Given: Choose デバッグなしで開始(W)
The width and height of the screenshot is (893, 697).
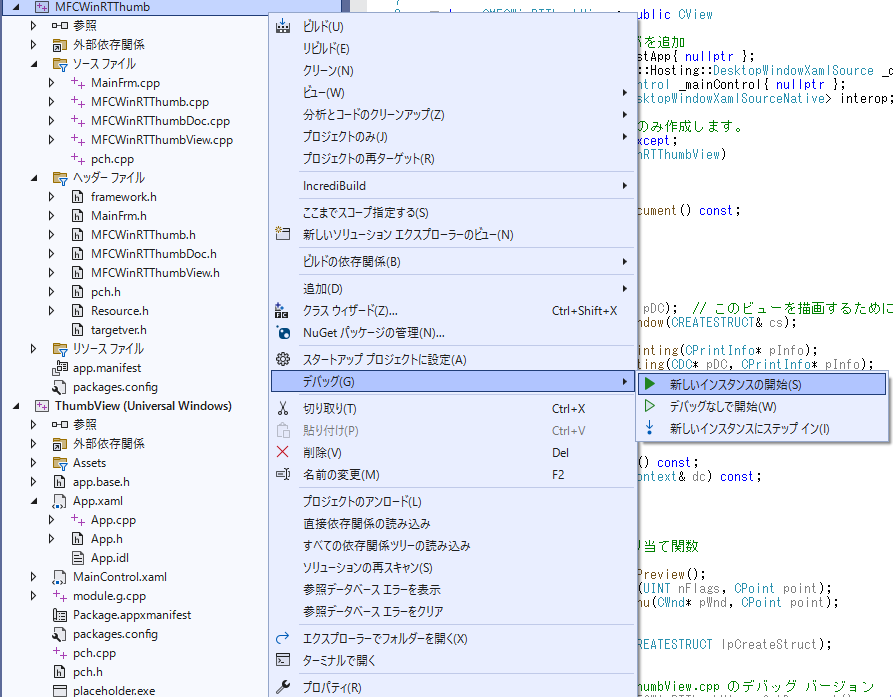Looking at the screenshot, I should click(762, 406).
